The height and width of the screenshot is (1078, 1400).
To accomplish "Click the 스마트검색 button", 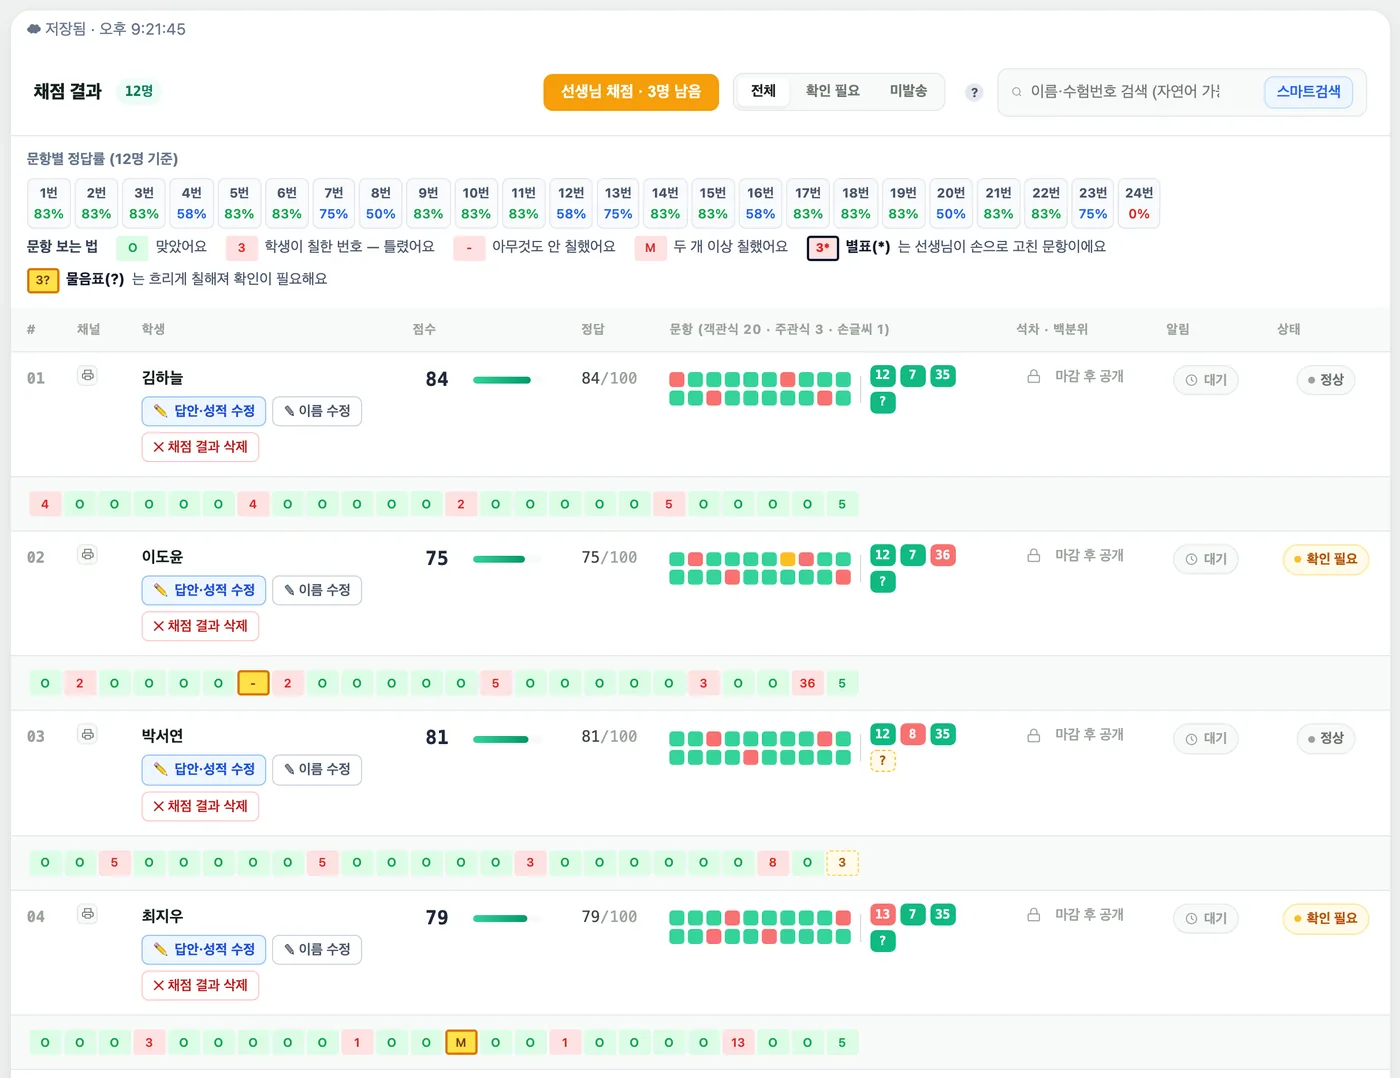I will click(1308, 92).
